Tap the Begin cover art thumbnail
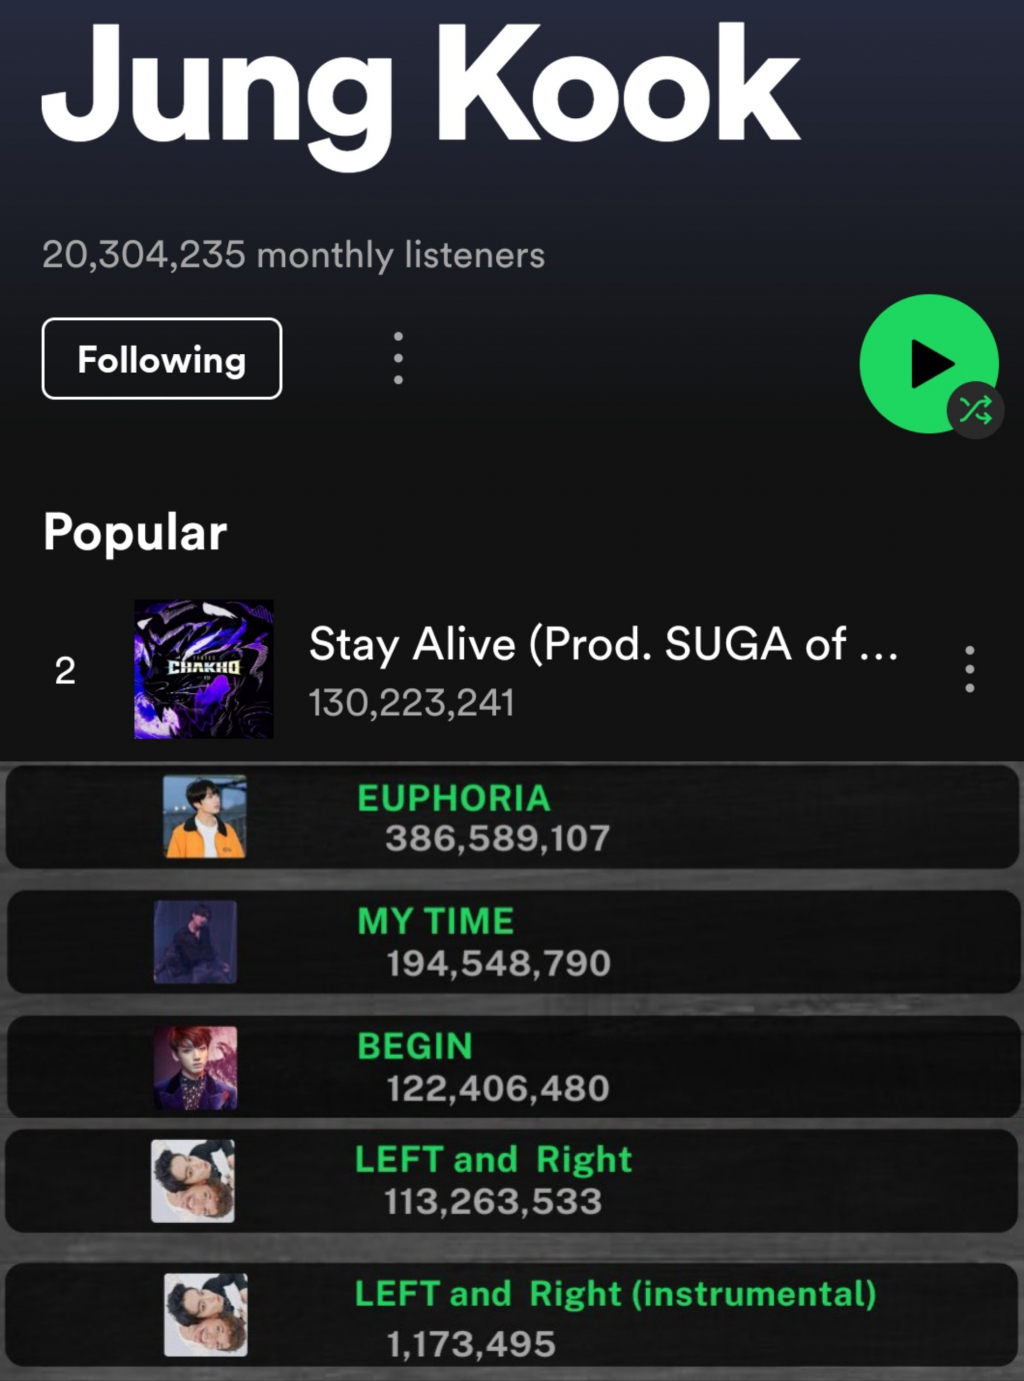 196,1067
